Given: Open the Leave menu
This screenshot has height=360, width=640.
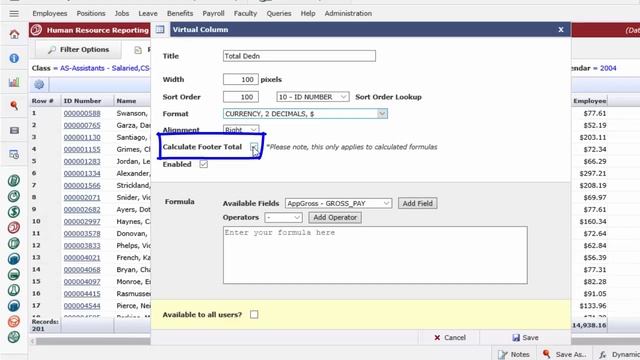Looking at the screenshot, I should pyautogui.click(x=148, y=13).
